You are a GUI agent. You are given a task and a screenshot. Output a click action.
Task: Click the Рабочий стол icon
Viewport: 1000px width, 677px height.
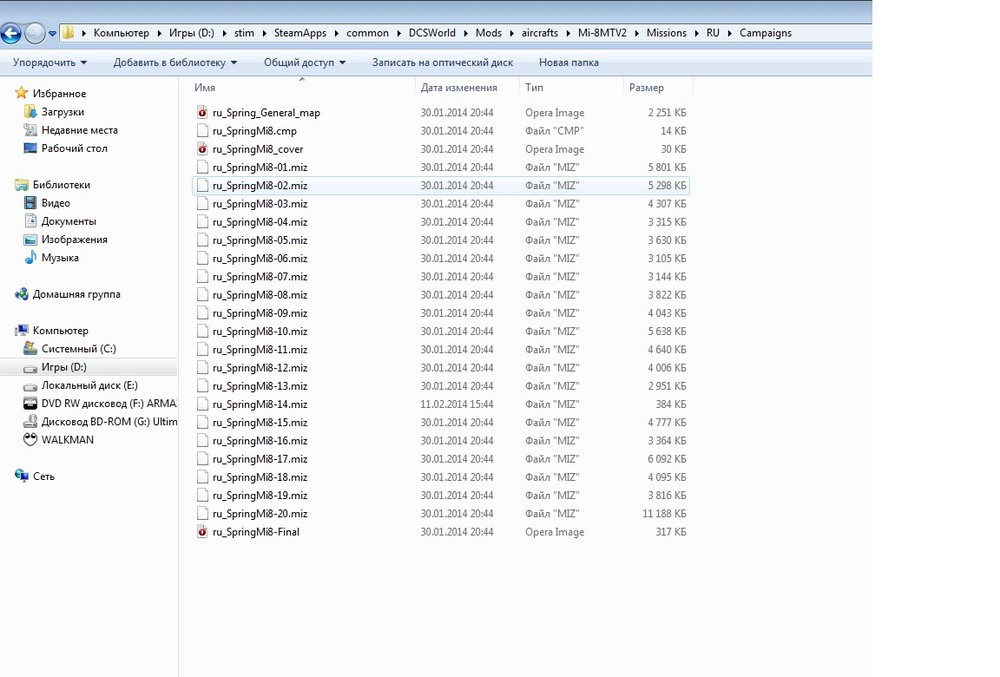point(30,148)
